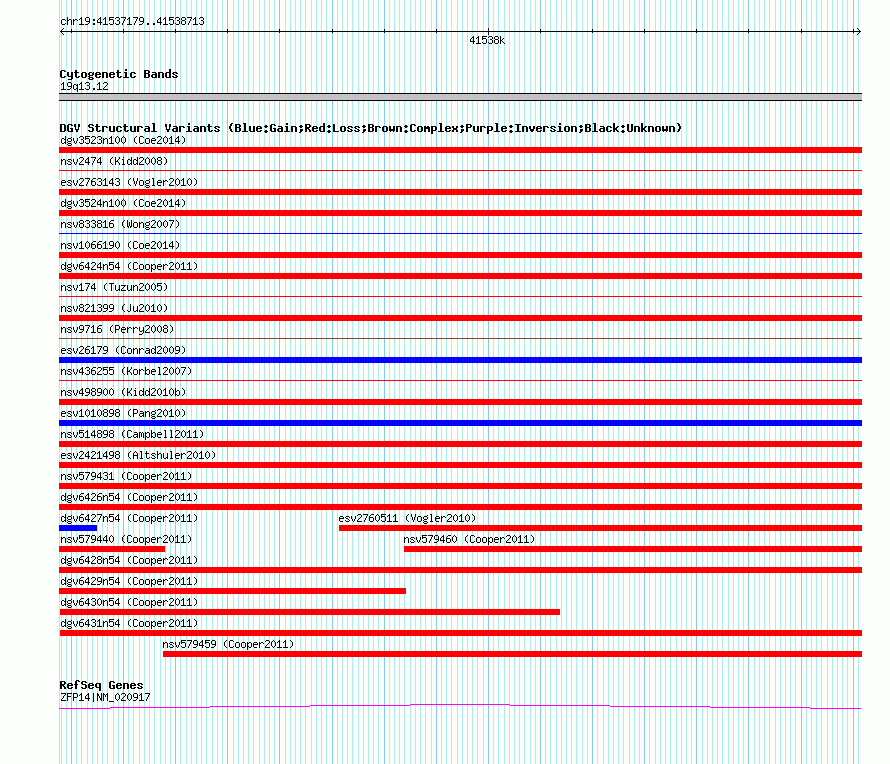Open variant dgv3524n100 (Coe2014)
The height and width of the screenshot is (764, 890).
pyautogui.click(x=123, y=203)
